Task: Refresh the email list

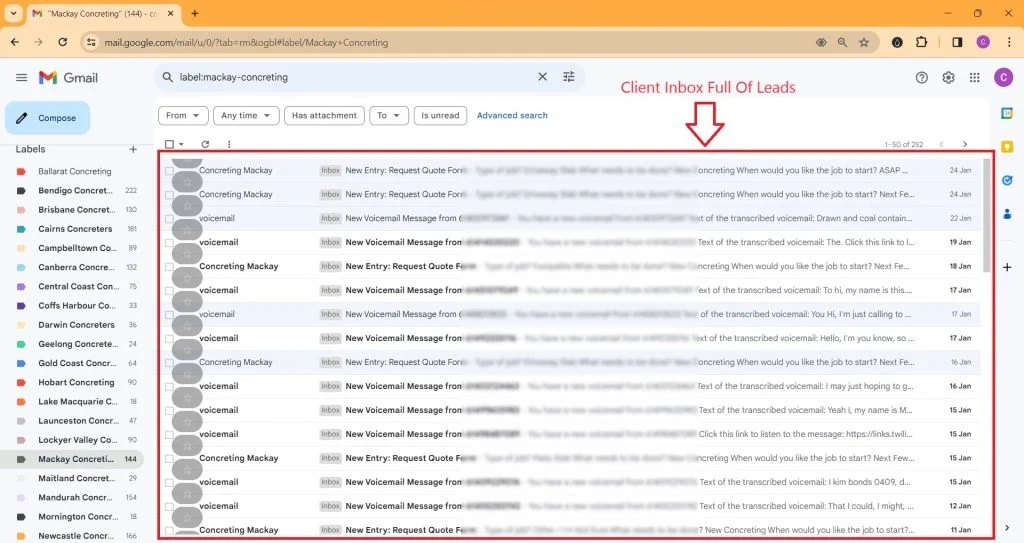Action: pos(205,144)
